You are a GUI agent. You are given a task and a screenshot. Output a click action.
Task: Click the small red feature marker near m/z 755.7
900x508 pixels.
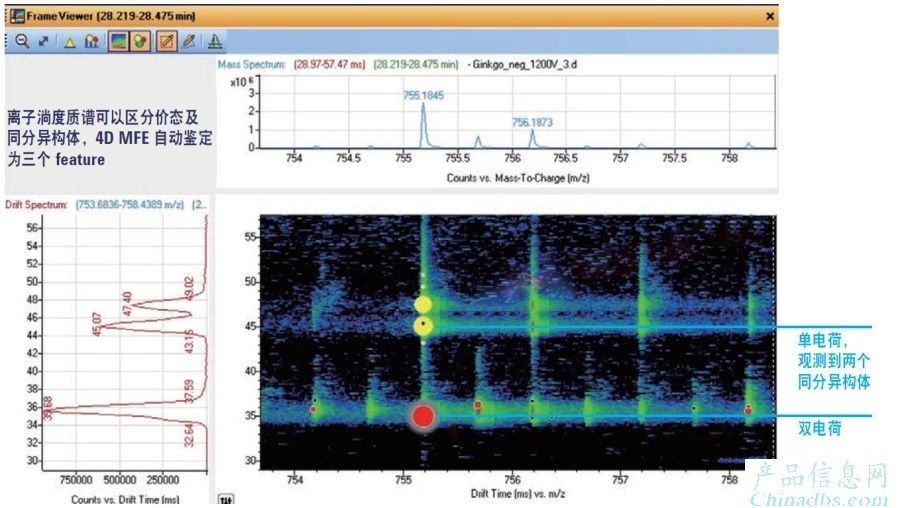coord(478,406)
